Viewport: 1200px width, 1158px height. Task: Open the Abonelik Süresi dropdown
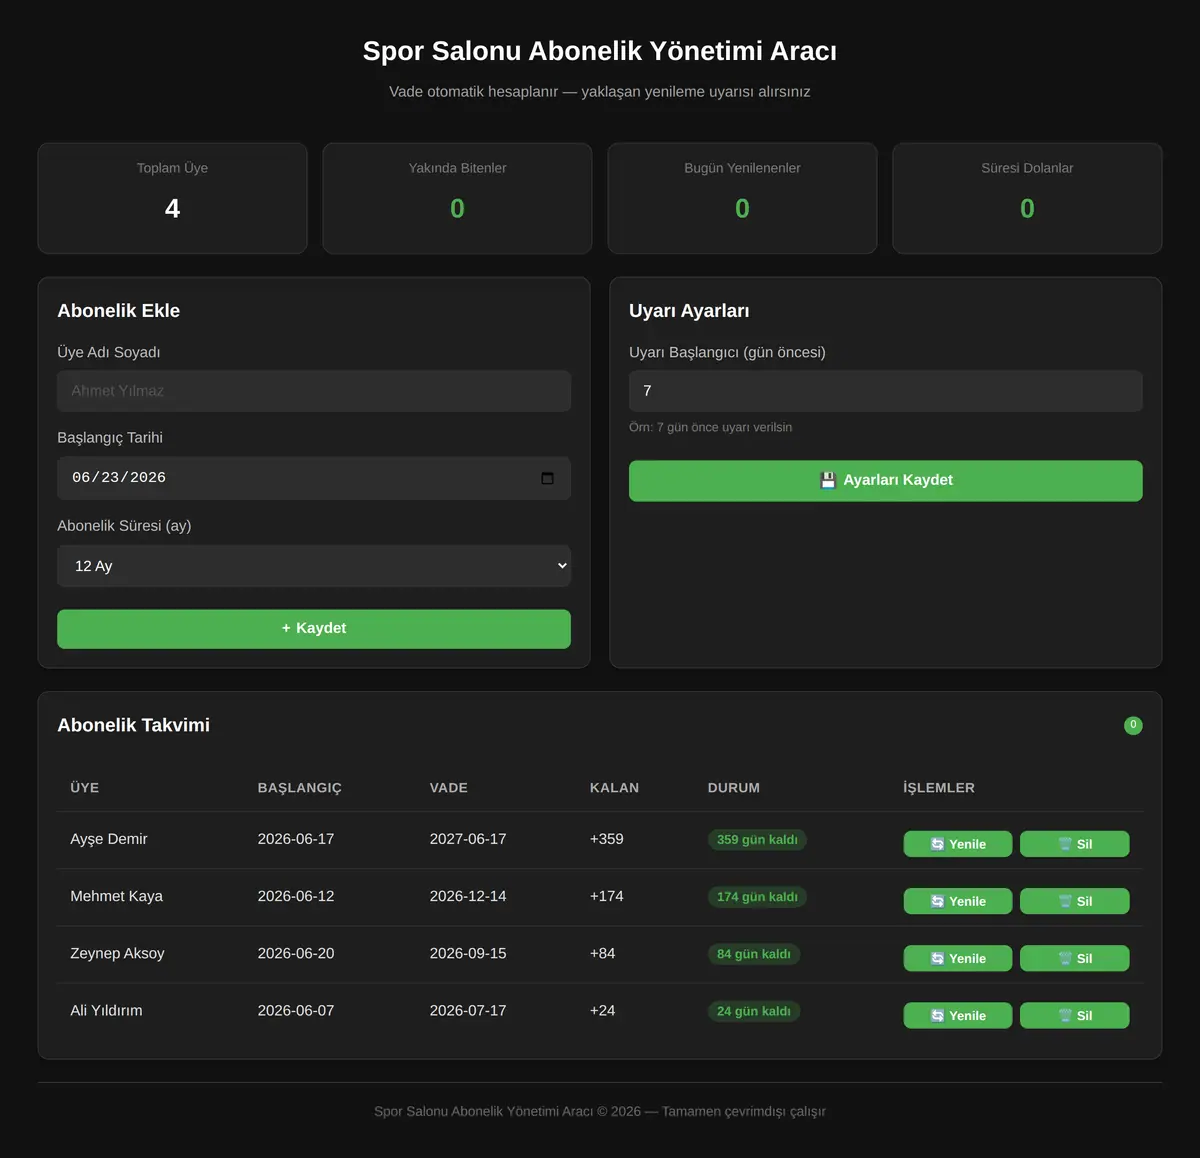coord(314,566)
